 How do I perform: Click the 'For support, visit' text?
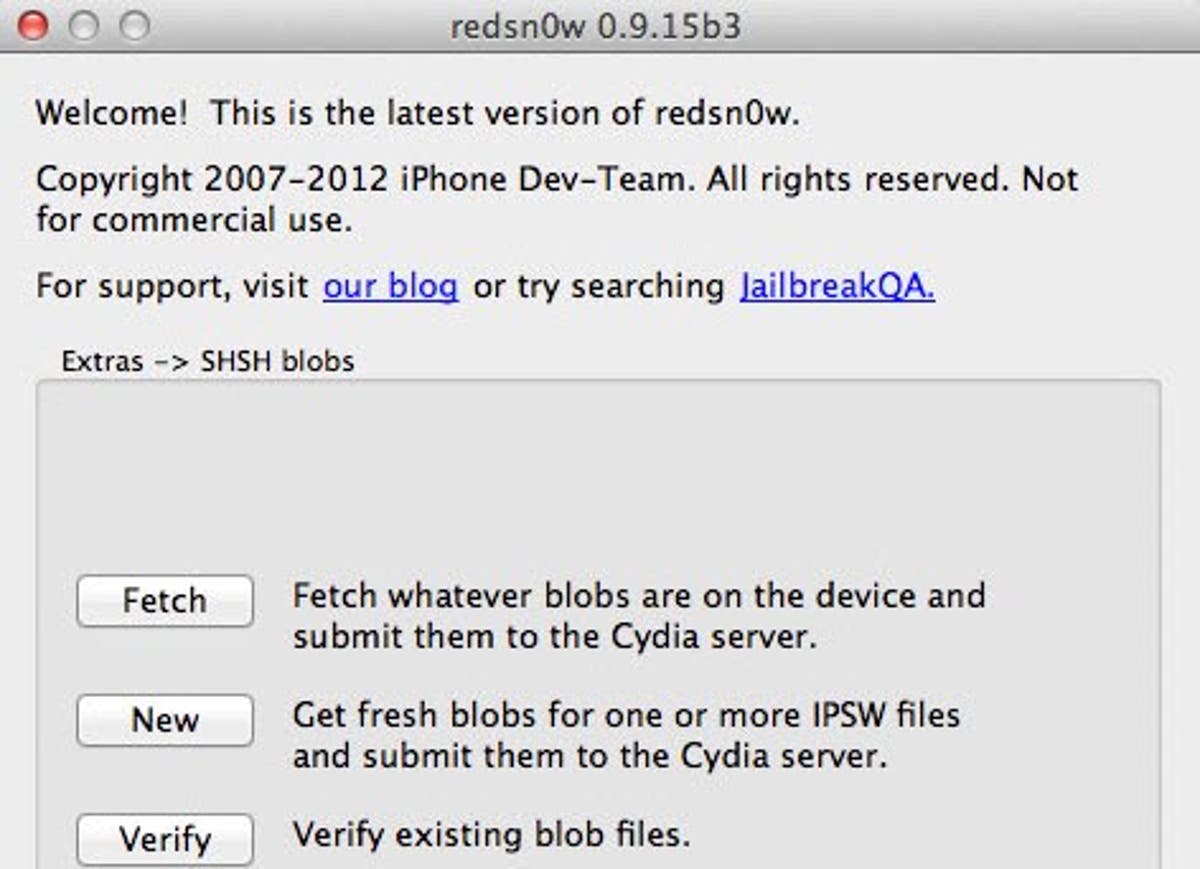(173, 287)
